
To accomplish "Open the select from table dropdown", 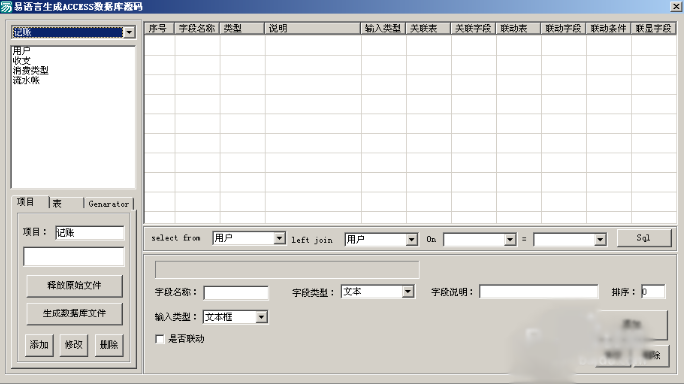I will [x=279, y=238].
